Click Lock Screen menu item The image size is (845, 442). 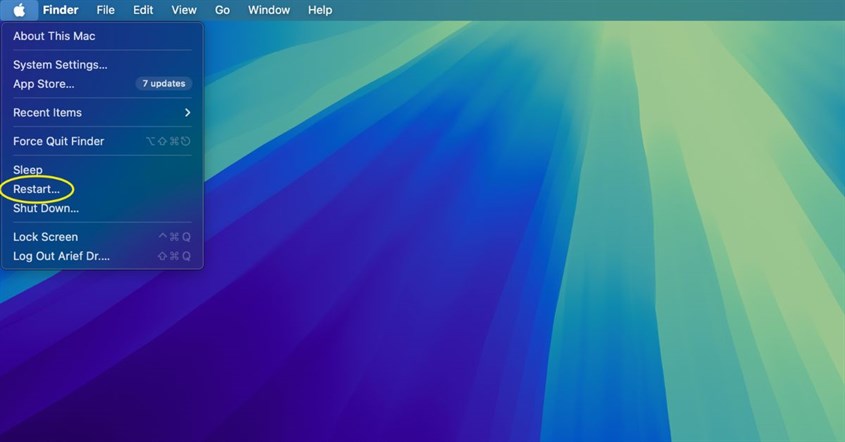pos(45,237)
